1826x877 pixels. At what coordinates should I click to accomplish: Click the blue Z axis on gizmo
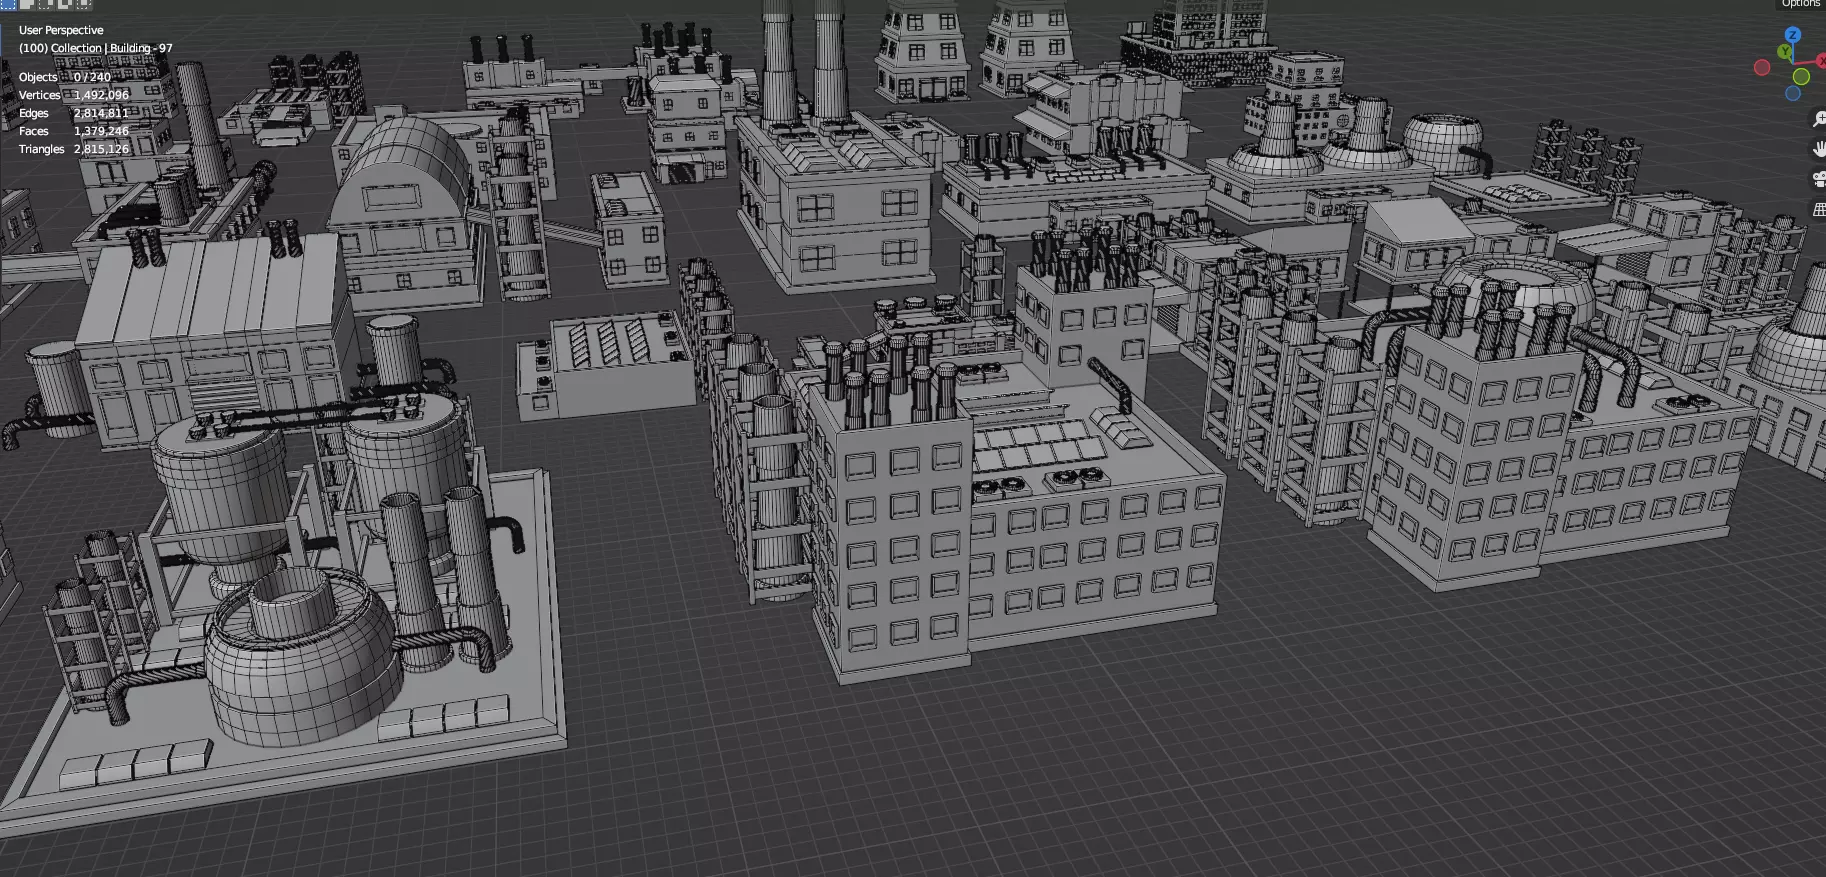click(x=1793, y=35)
